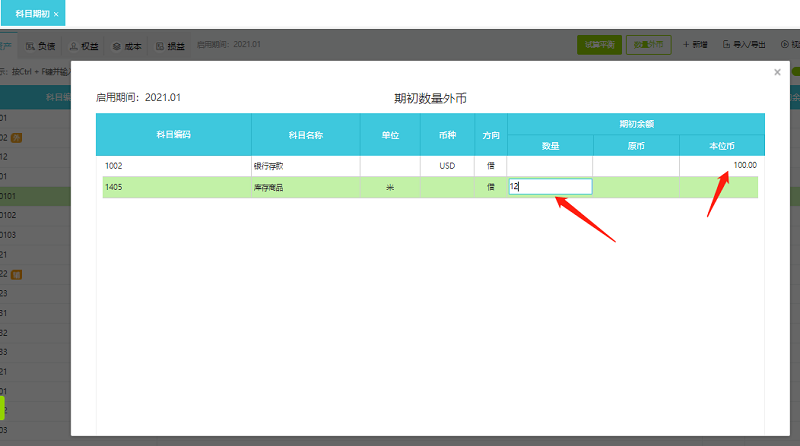Switch to the 成本 tab behind the dialog
800x446 pixels.
point(127,46)
